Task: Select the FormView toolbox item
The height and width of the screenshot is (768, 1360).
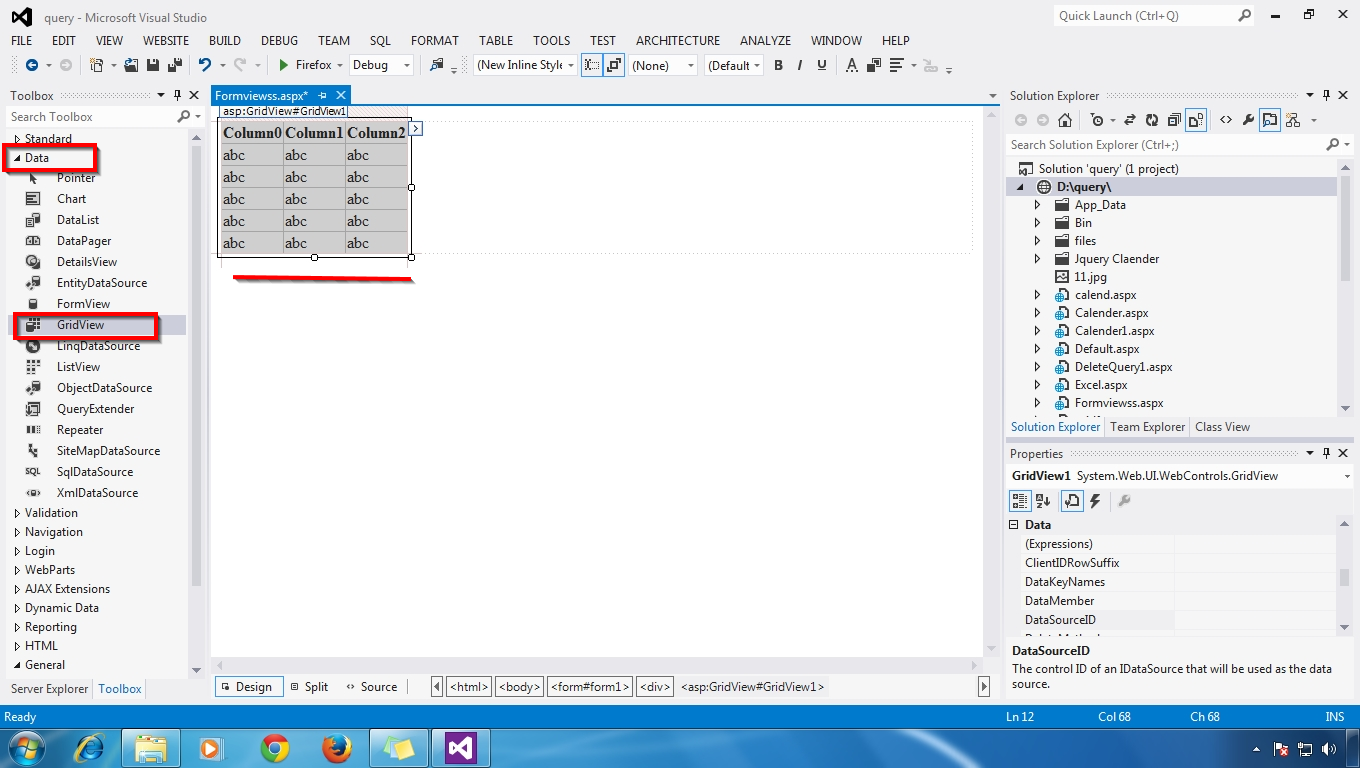Action: [83, 304]
